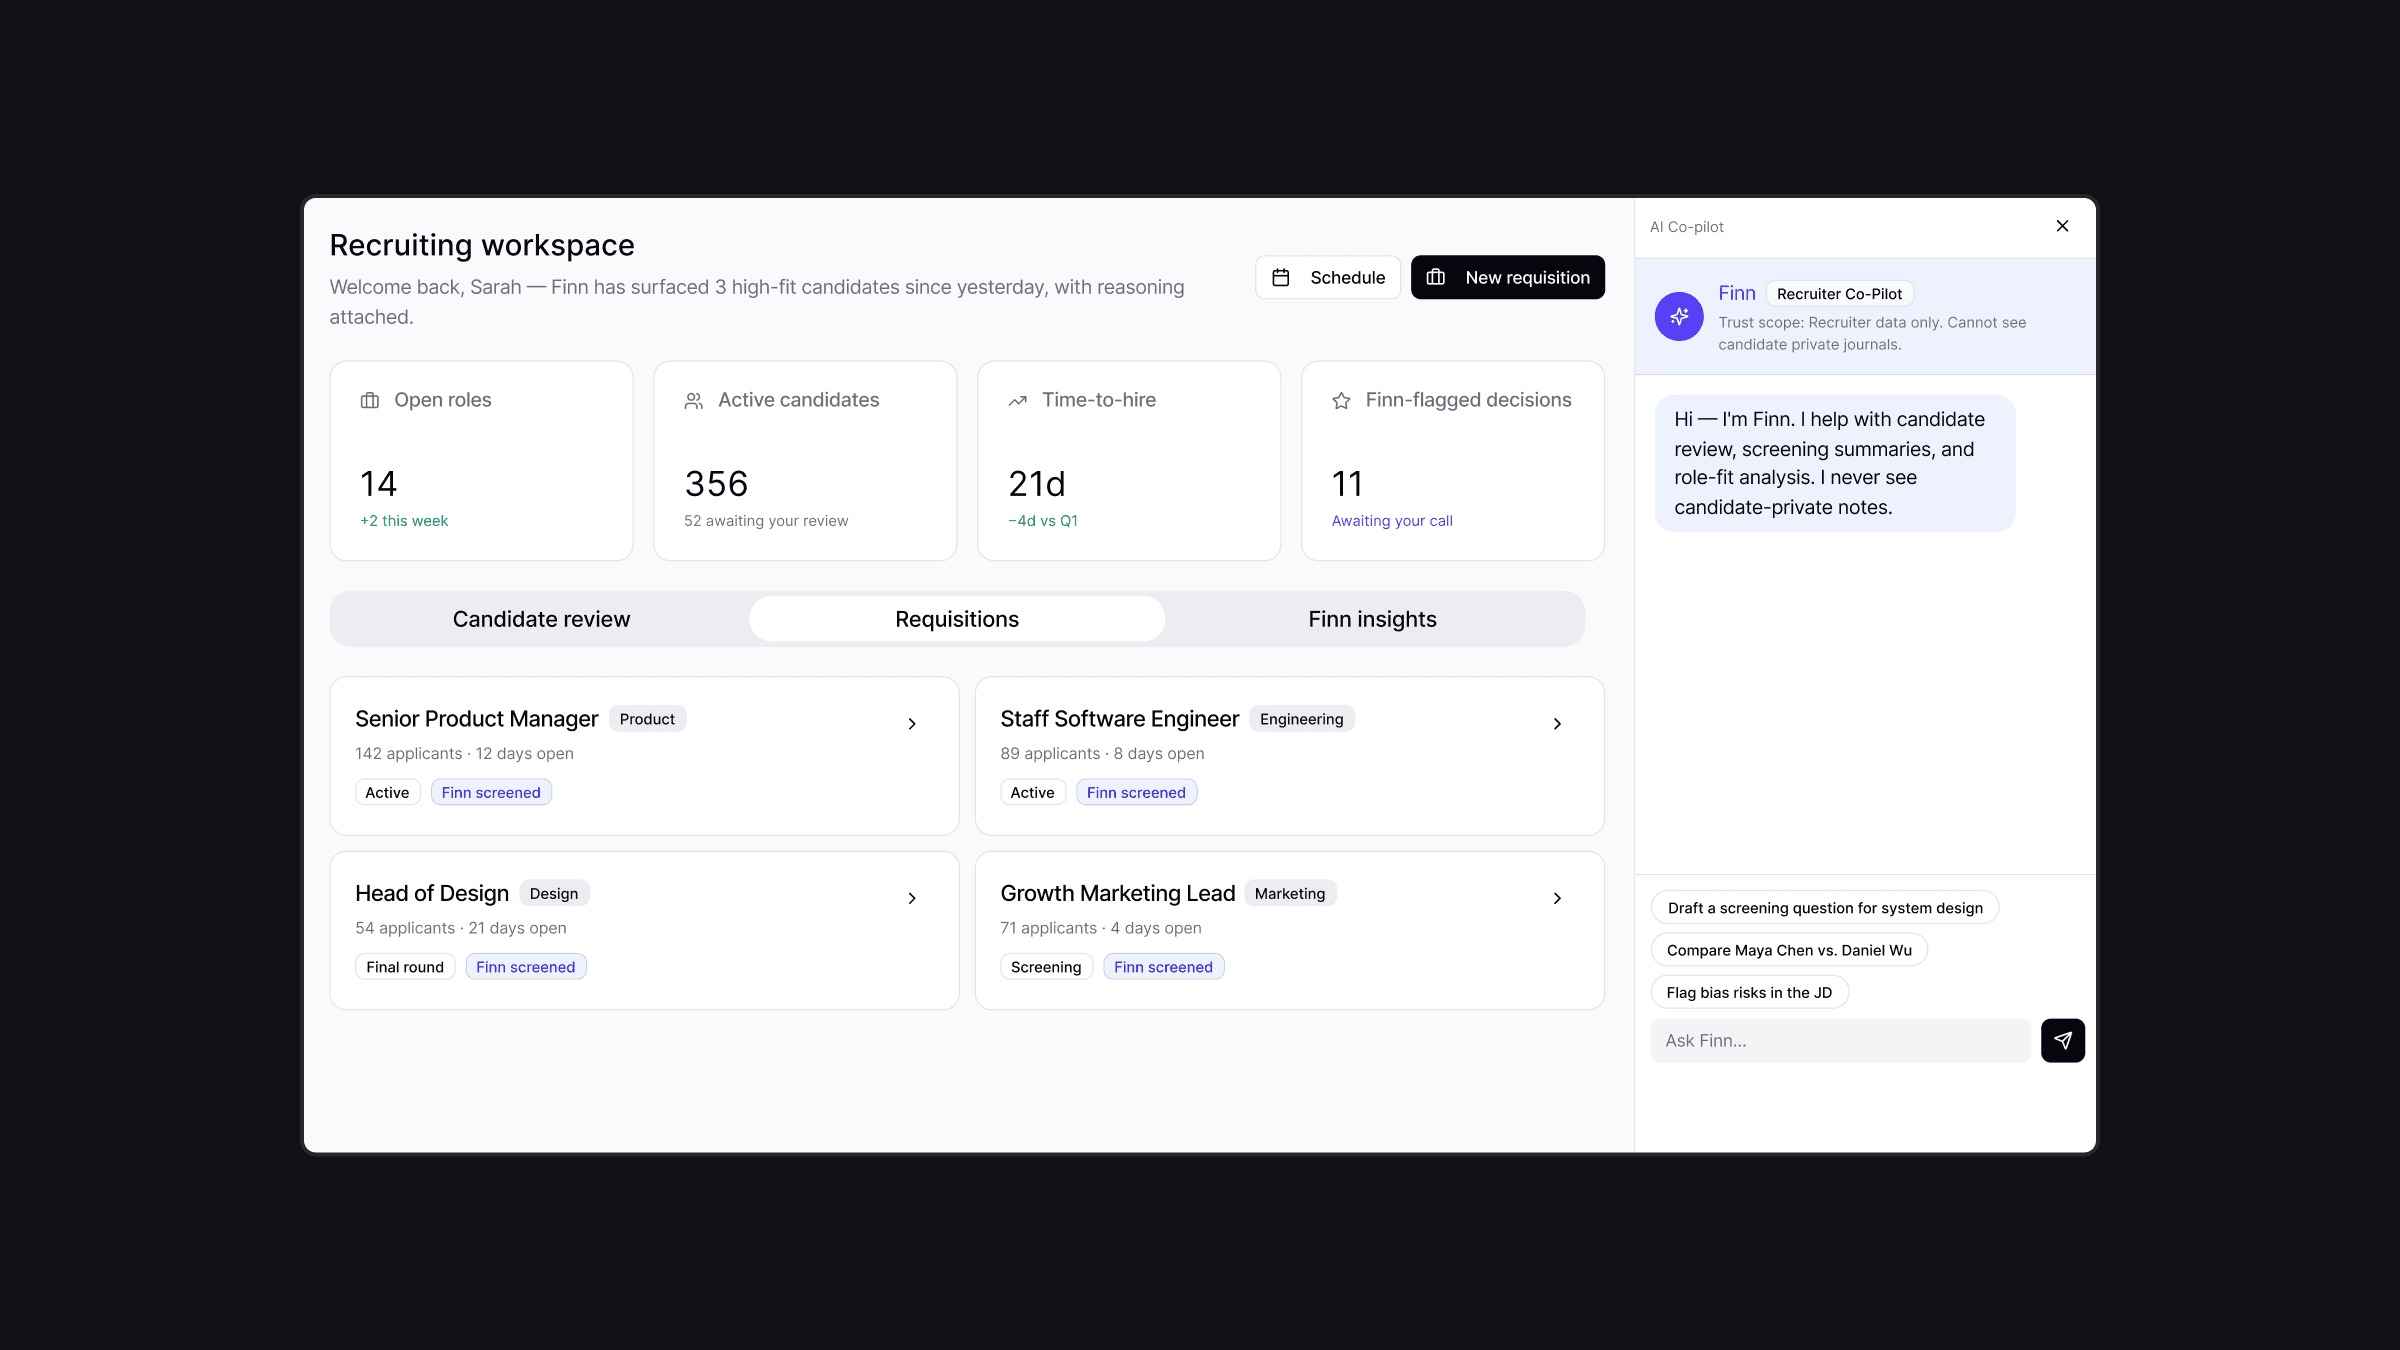Click Finn screened badge on Head of Design

(525, 967)
